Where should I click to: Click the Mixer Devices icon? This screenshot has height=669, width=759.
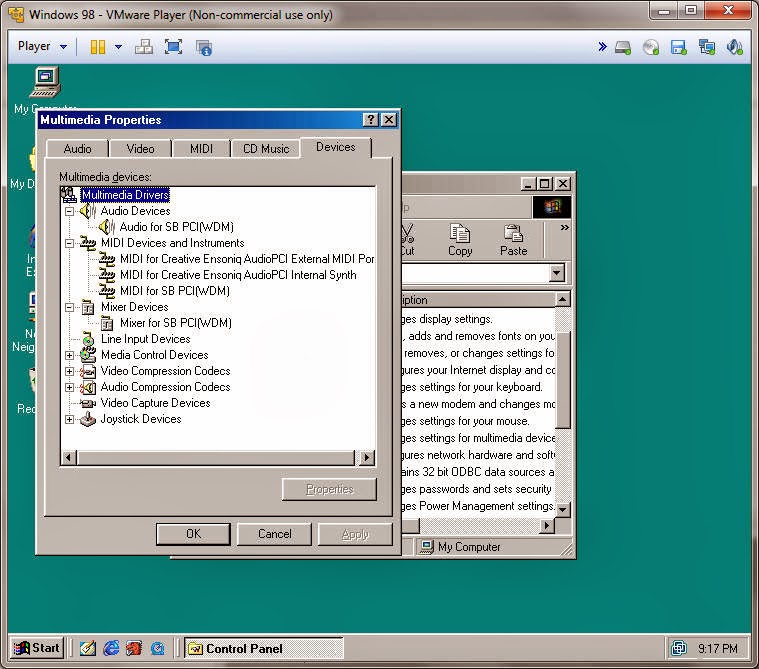(88, 307)
